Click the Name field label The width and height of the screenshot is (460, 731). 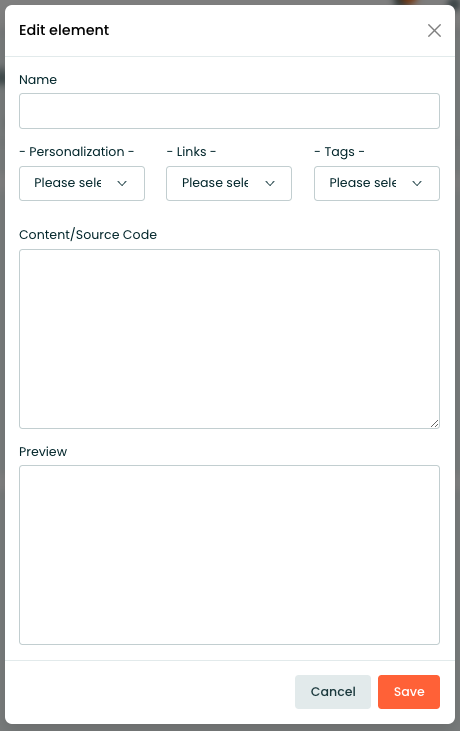(38, 80)
